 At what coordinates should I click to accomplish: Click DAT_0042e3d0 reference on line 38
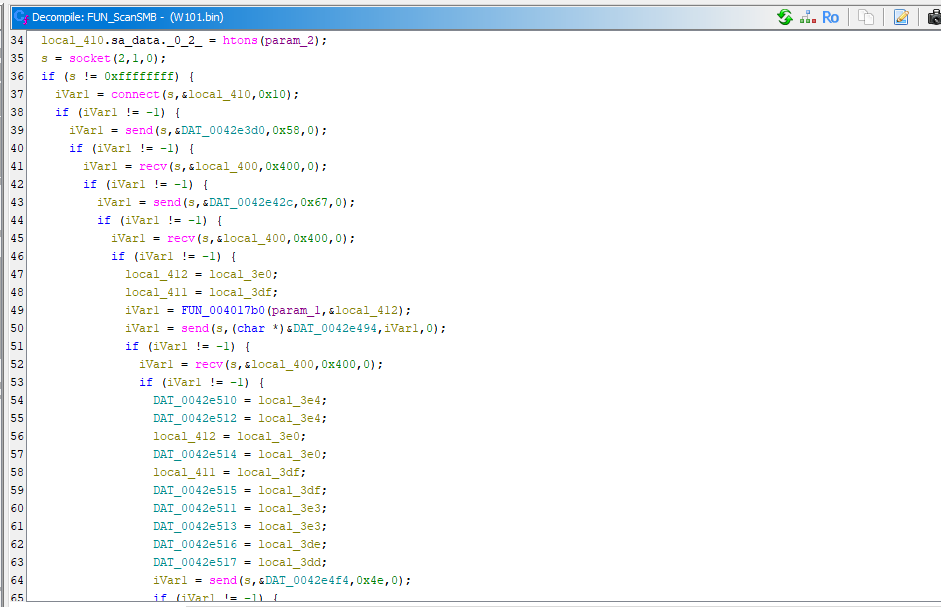point(231,130)
